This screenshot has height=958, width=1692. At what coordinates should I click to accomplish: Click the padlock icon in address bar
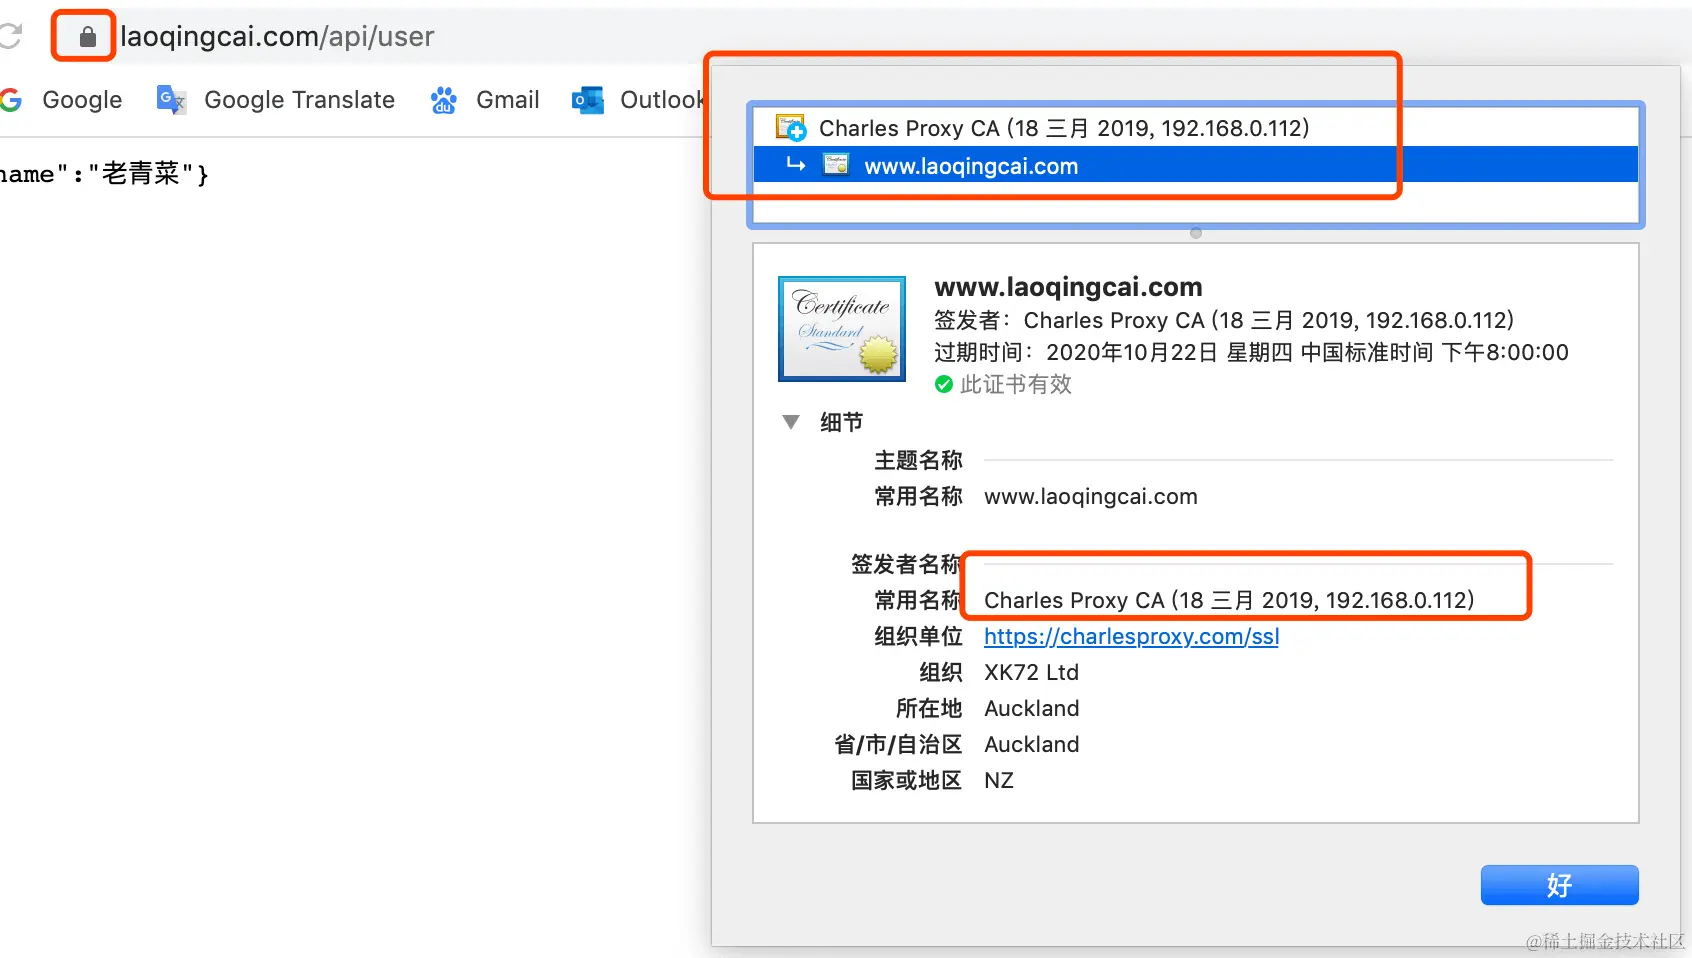pos(88,37)
